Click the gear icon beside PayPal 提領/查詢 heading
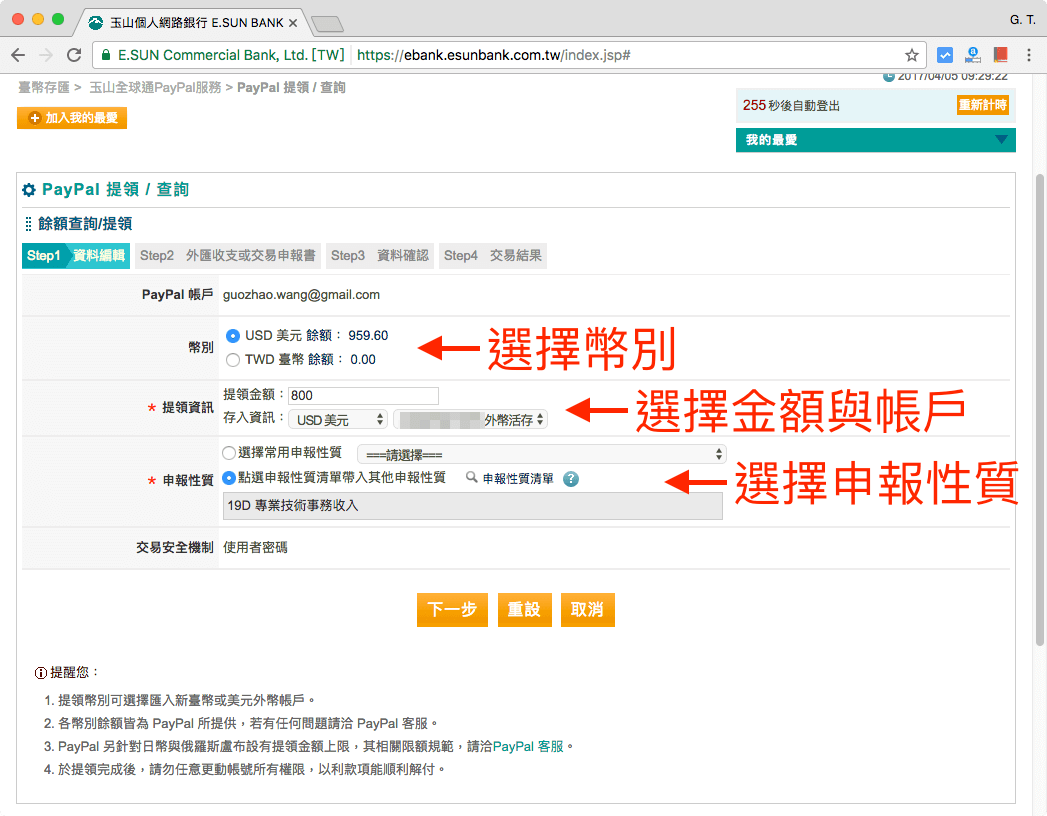1047x816 pixels. (x=31, y=189)
